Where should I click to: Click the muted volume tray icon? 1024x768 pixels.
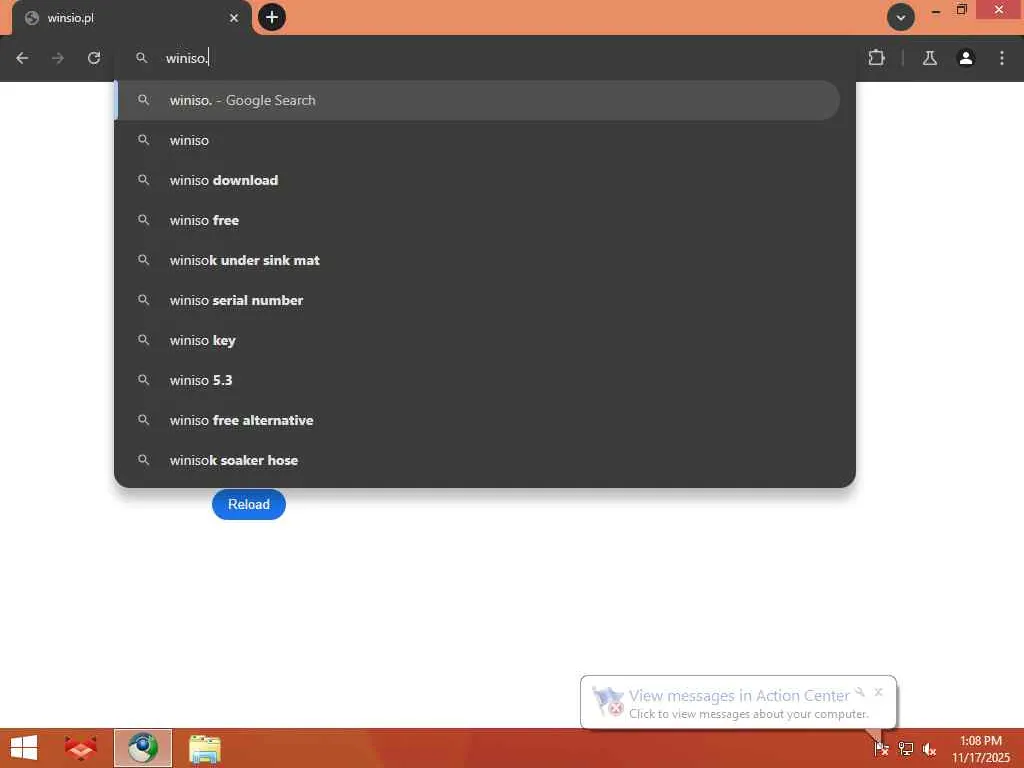929,748
